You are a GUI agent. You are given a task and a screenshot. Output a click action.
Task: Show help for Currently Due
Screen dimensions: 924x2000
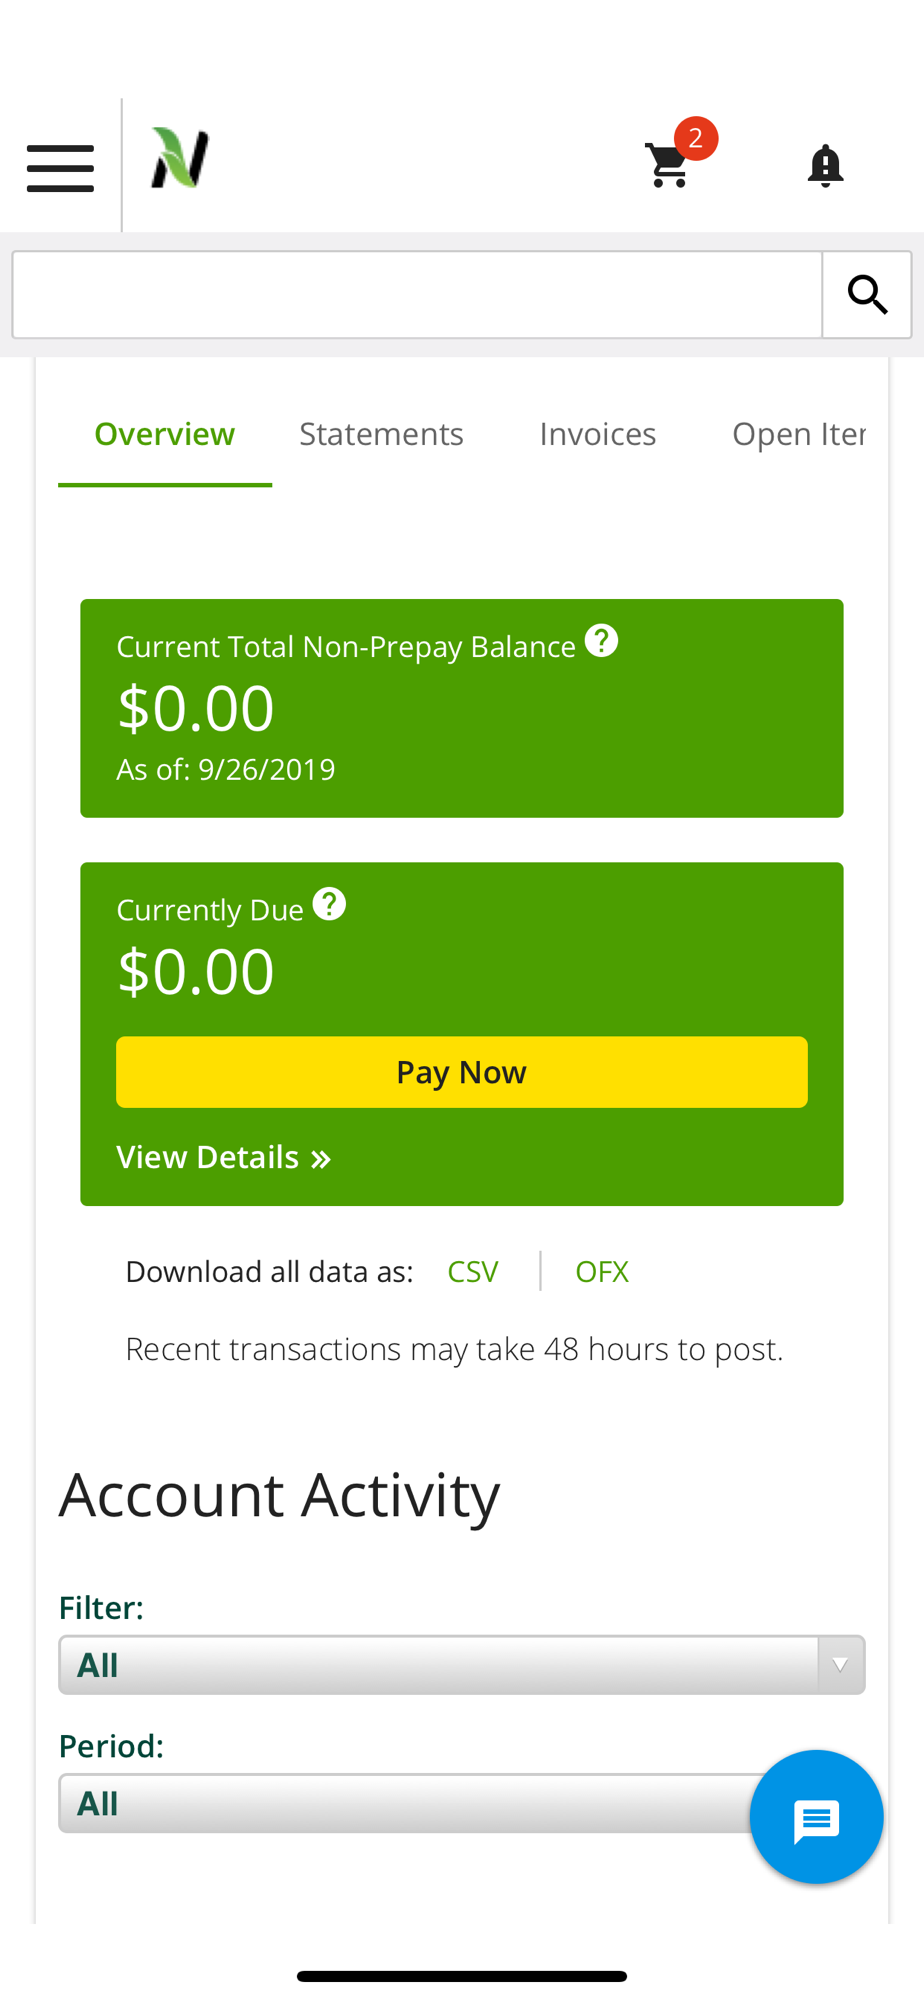coord(329,905)
